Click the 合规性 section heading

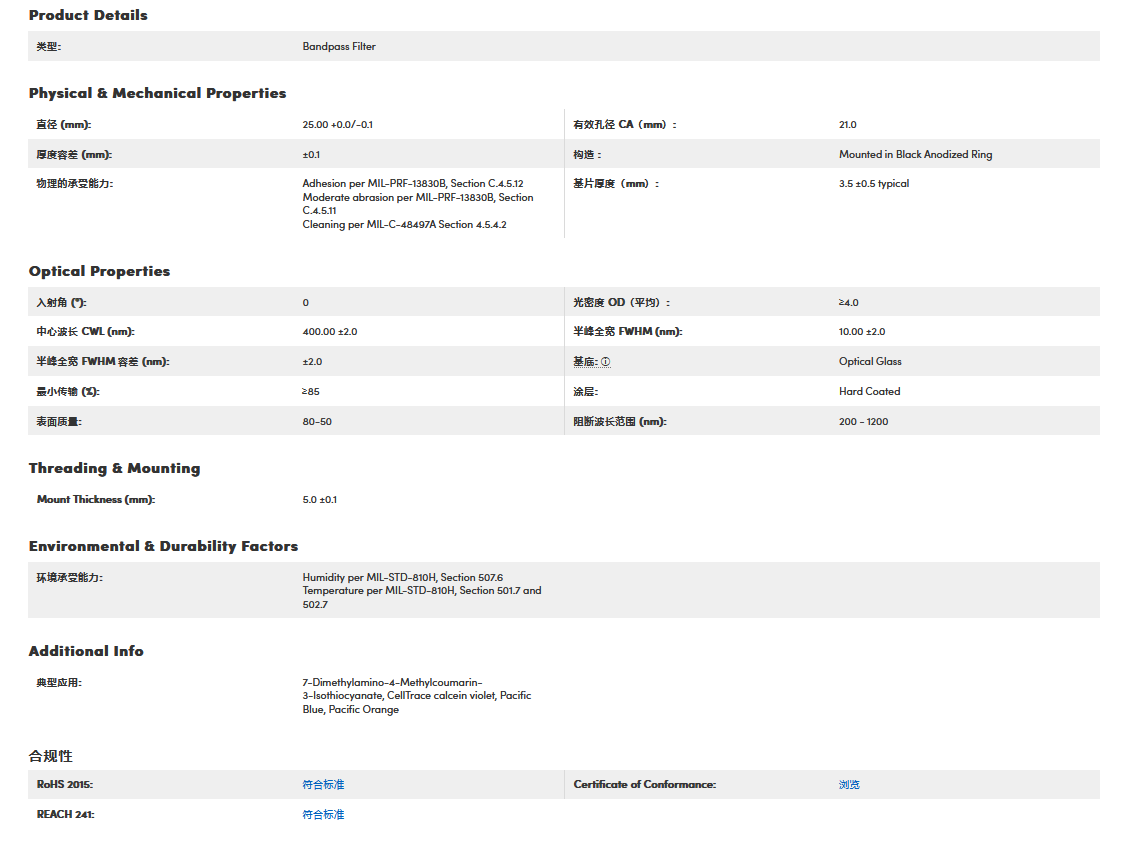51,756
